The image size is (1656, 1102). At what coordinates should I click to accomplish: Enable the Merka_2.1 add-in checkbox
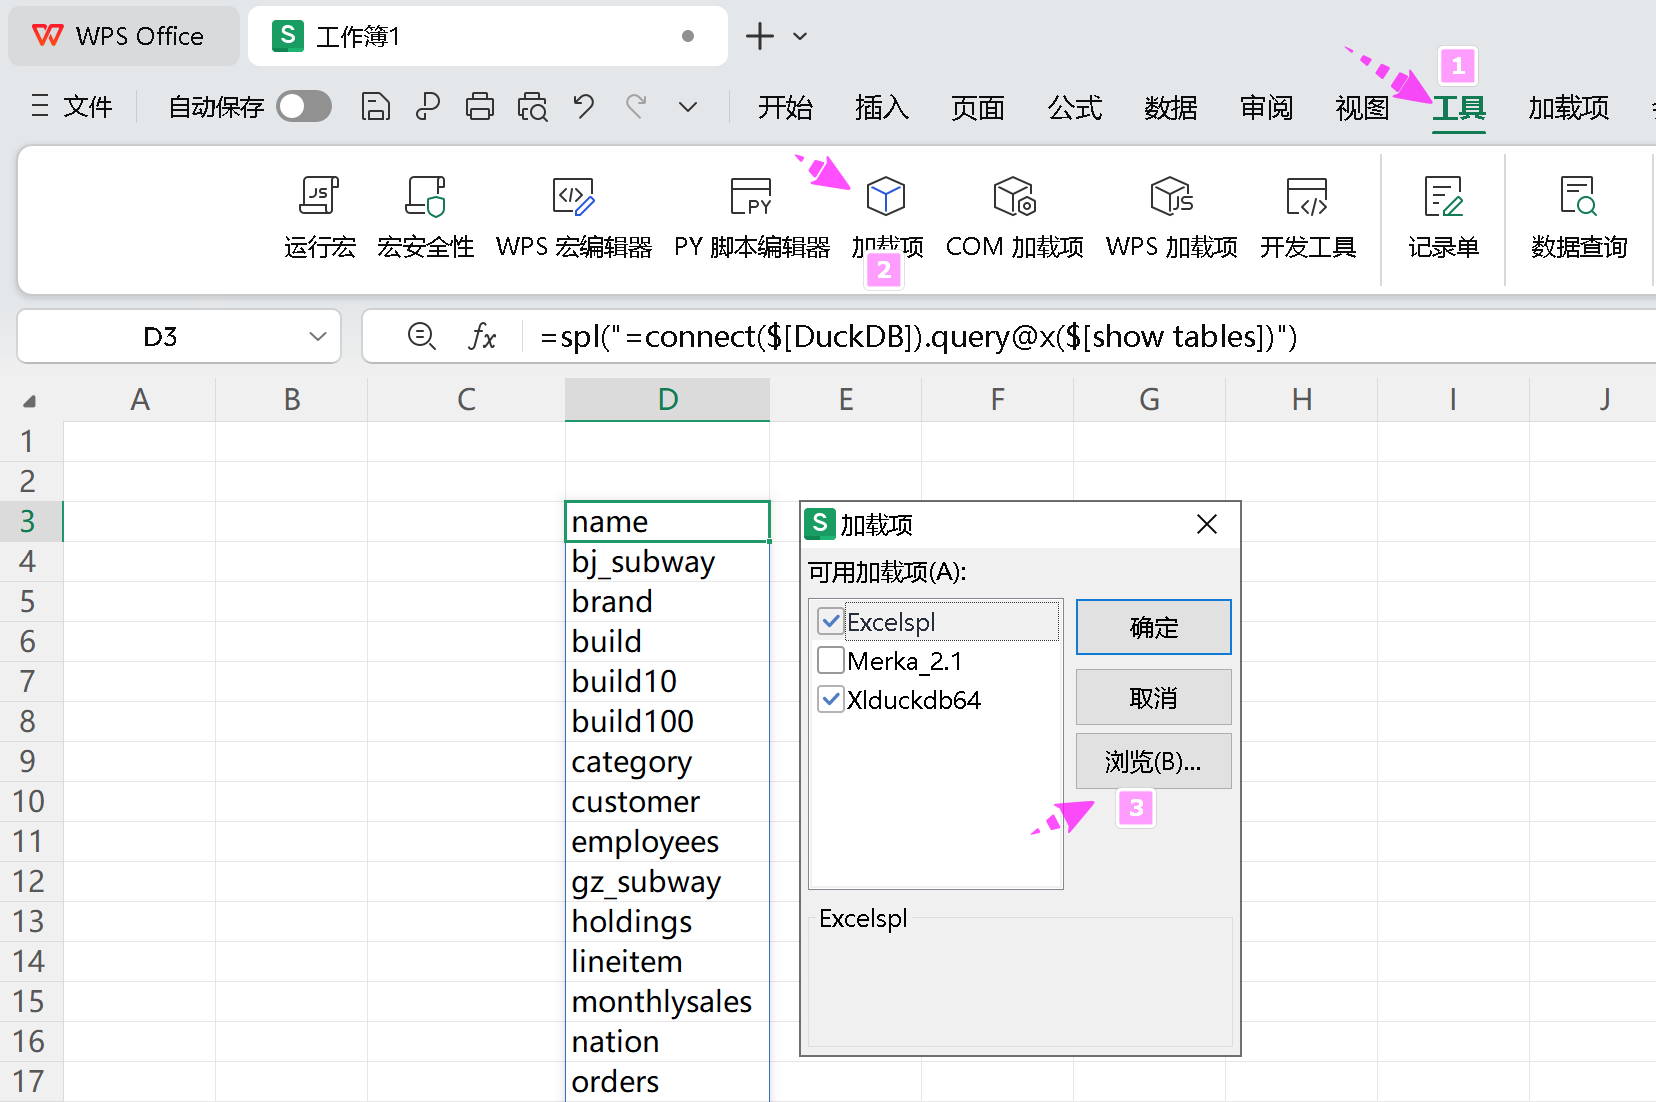(831, 660)
